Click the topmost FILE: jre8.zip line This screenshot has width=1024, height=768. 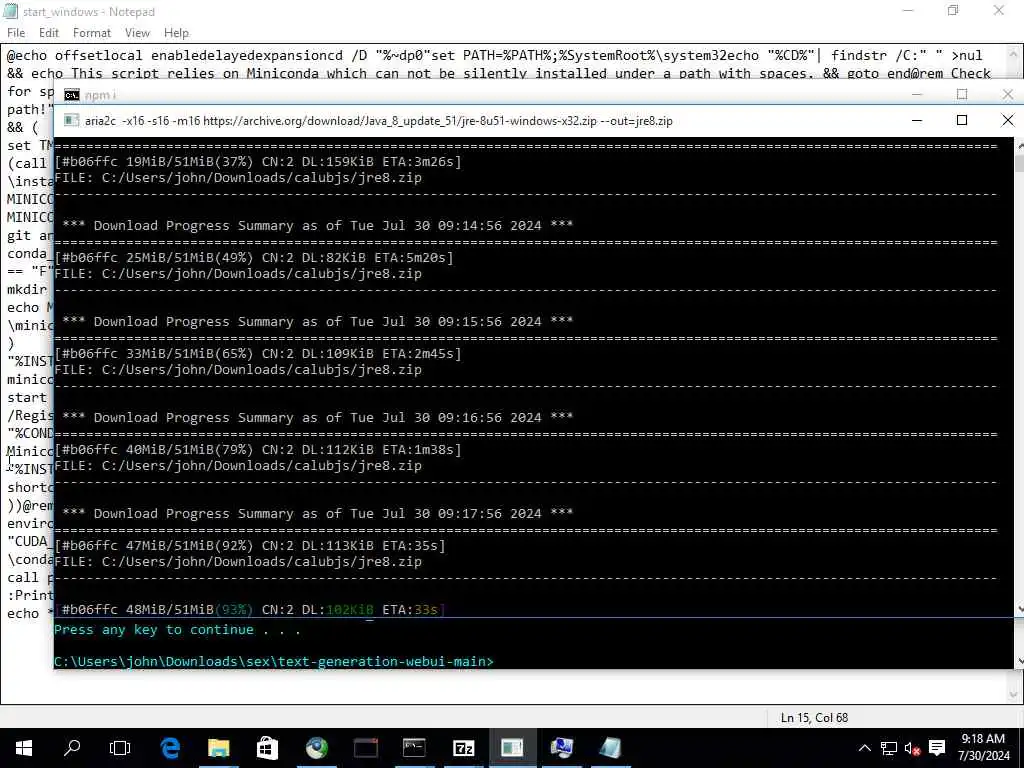238,178
